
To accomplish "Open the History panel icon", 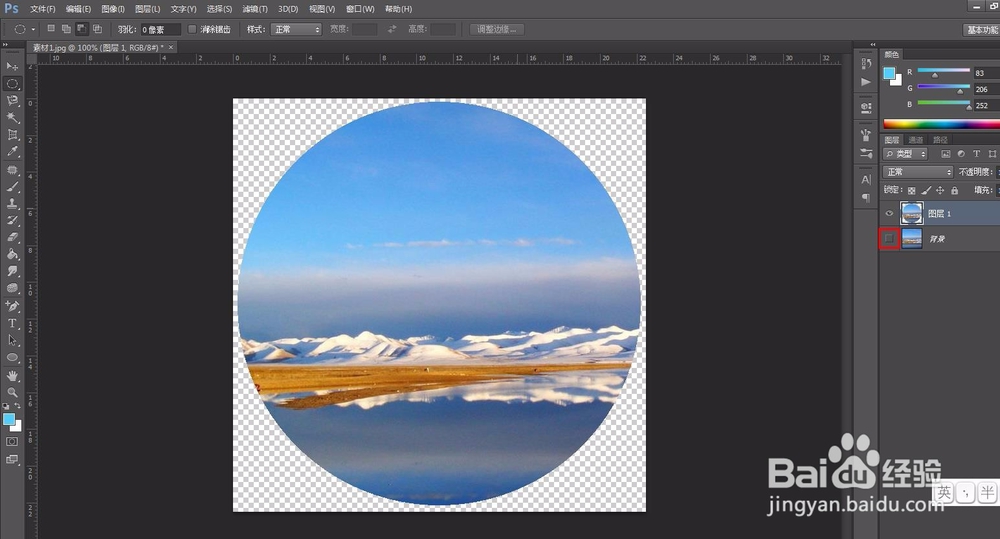I will coord(866,63).
